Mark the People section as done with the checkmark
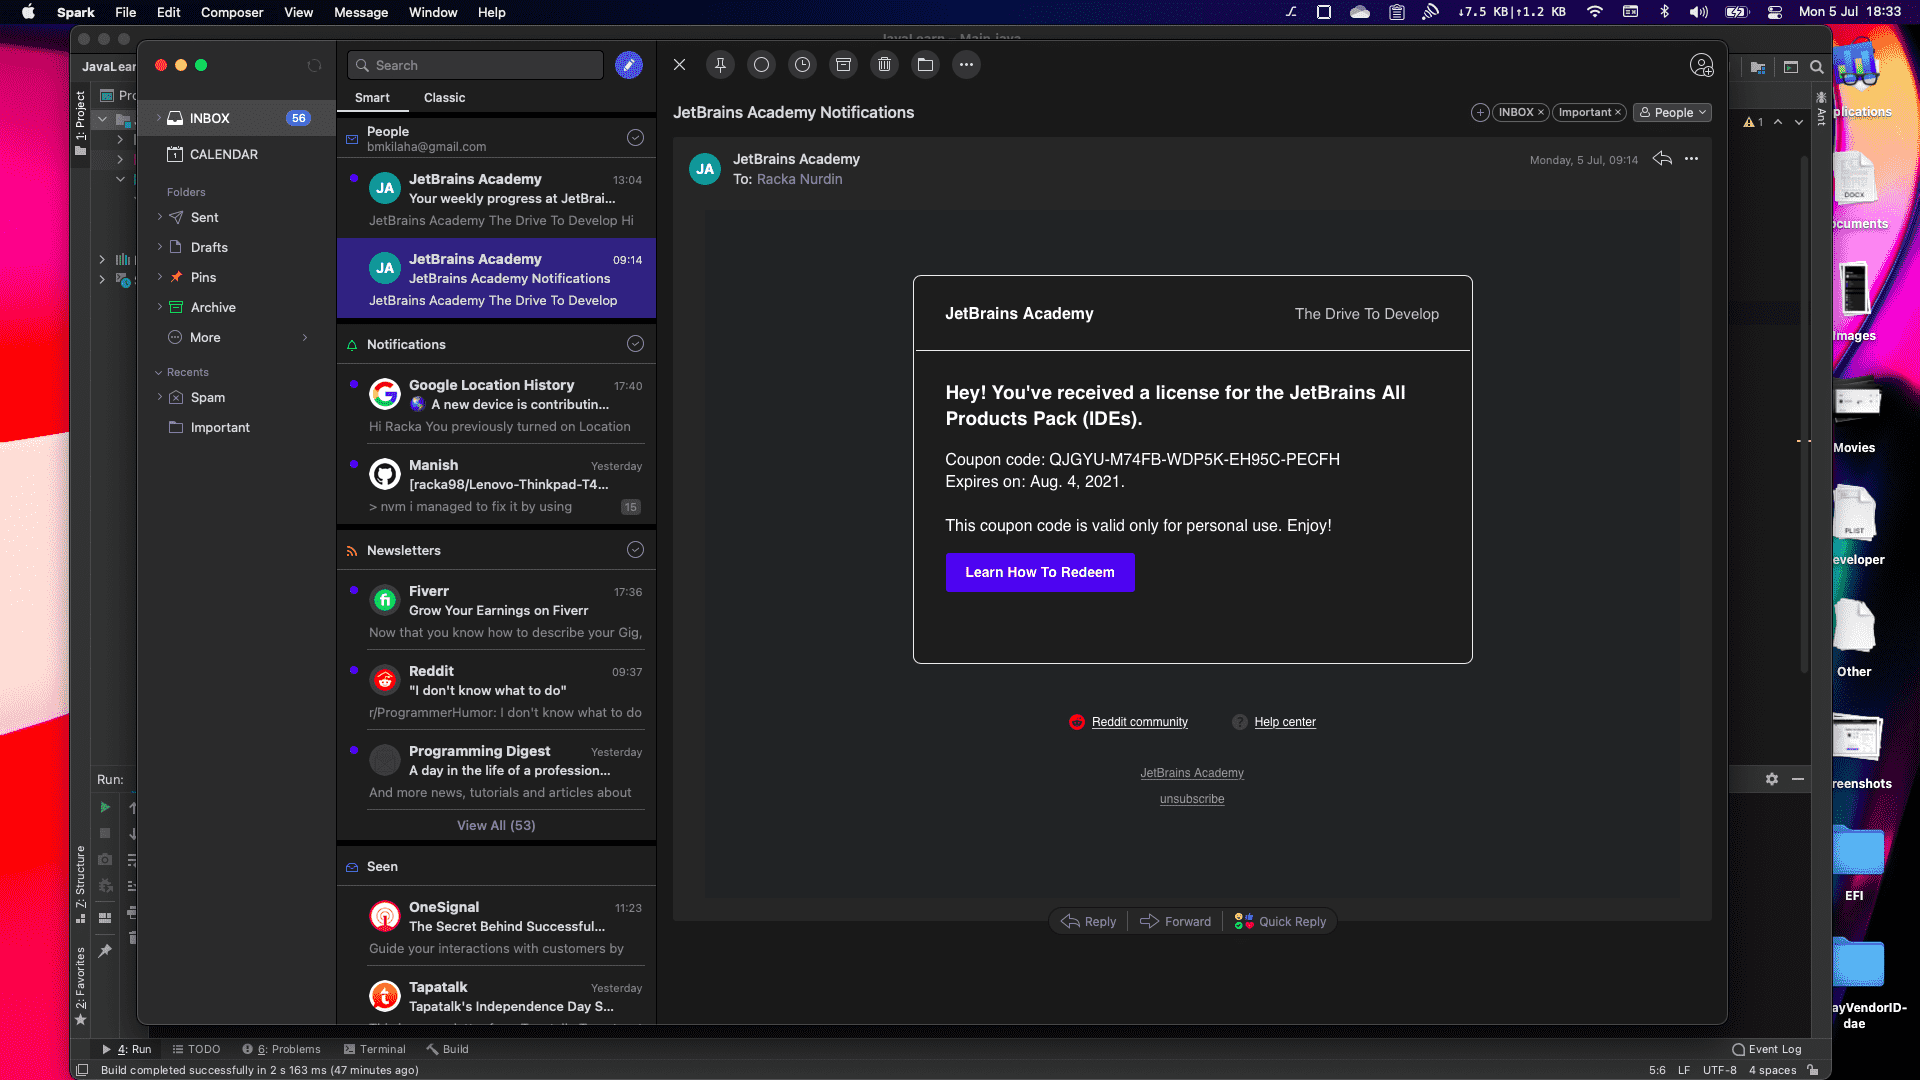 (635, 138)
